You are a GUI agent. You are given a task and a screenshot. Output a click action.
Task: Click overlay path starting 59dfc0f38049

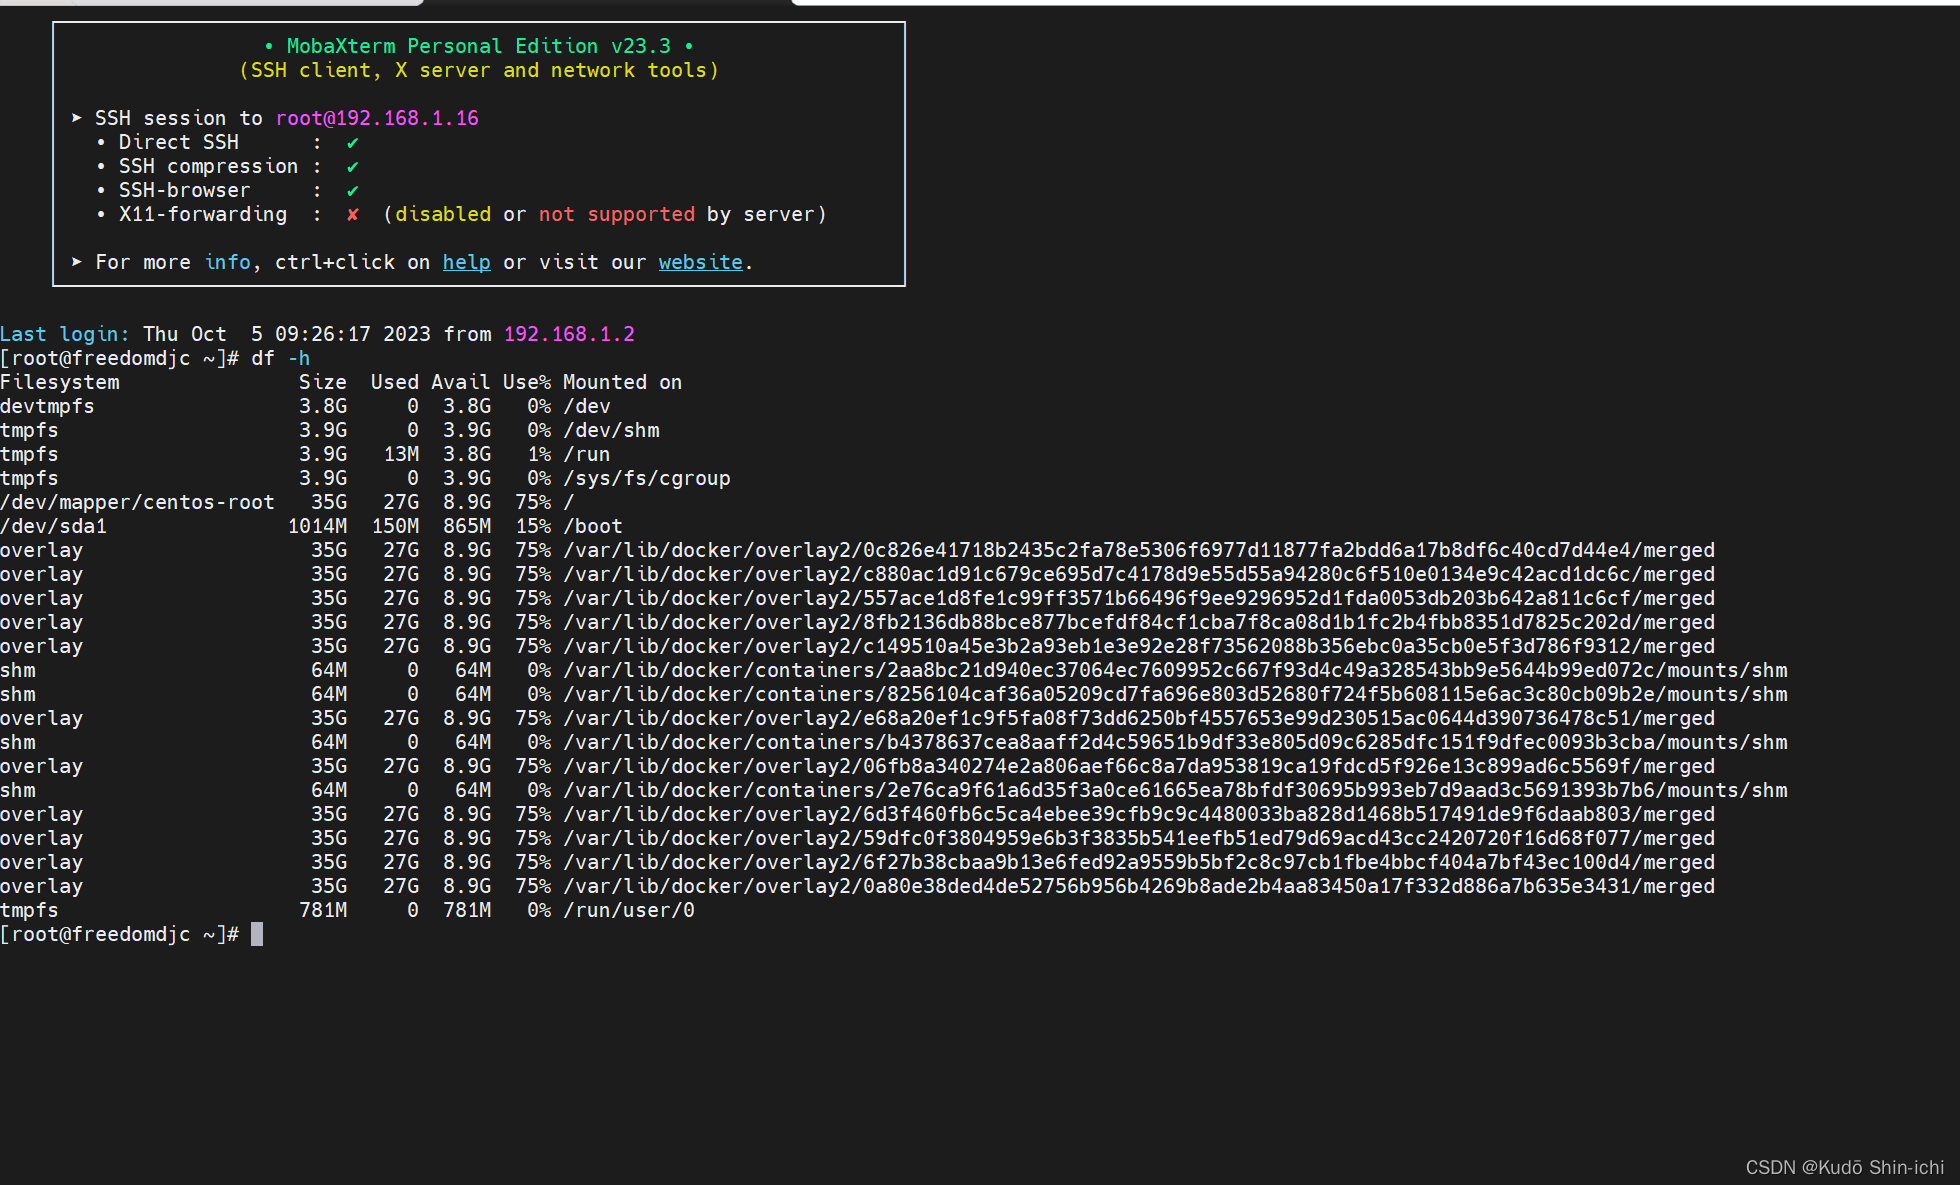(1139, 838)
